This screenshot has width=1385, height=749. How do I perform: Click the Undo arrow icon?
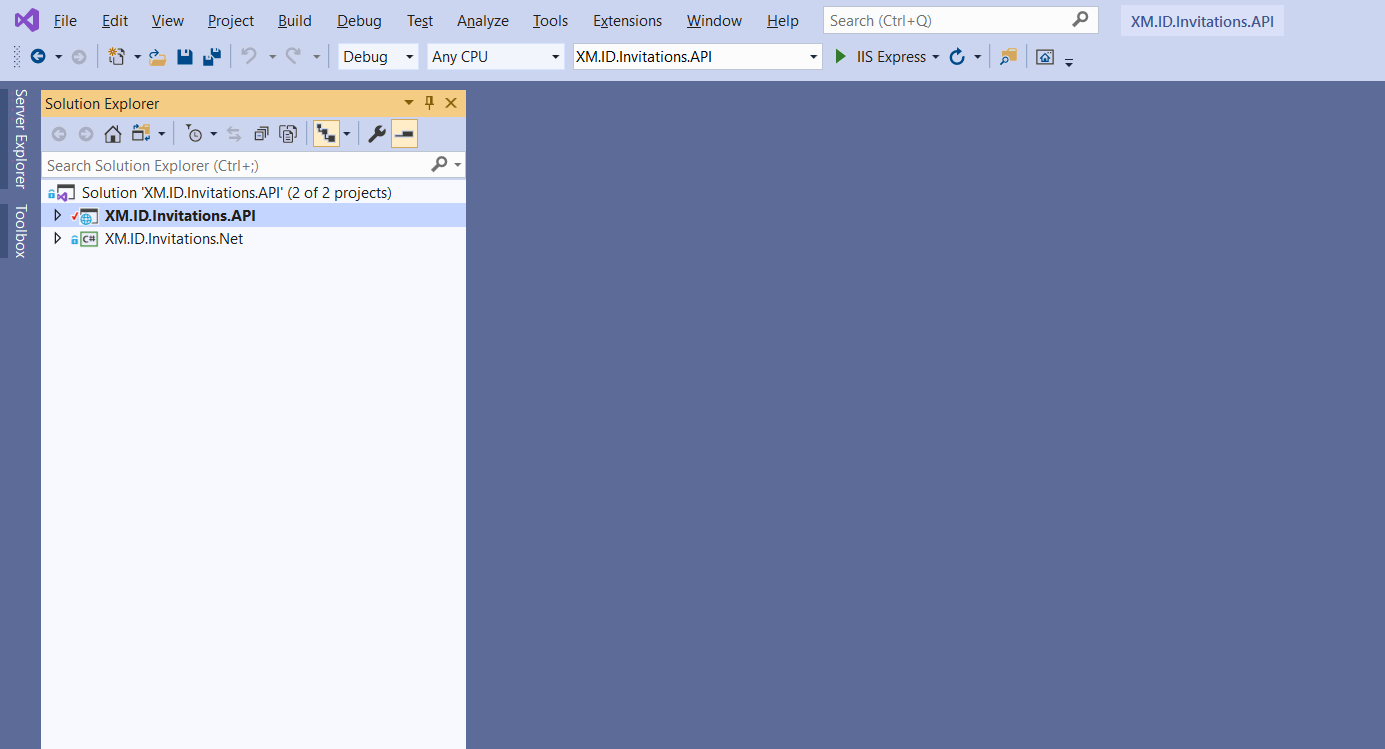point(250,57)
